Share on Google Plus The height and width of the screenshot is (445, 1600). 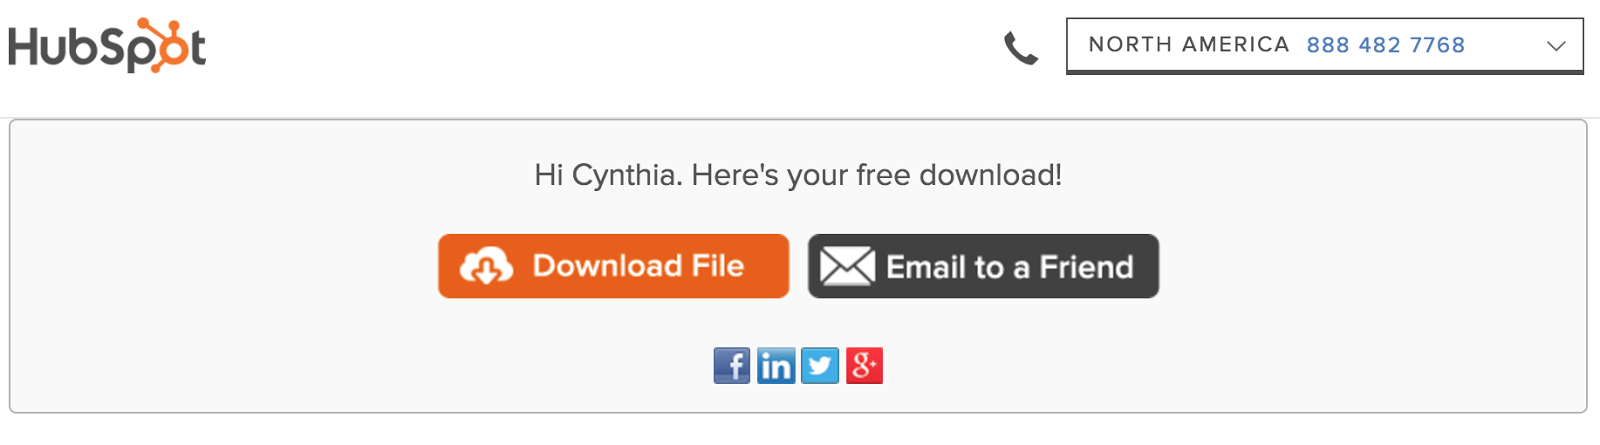pos(864,366)
